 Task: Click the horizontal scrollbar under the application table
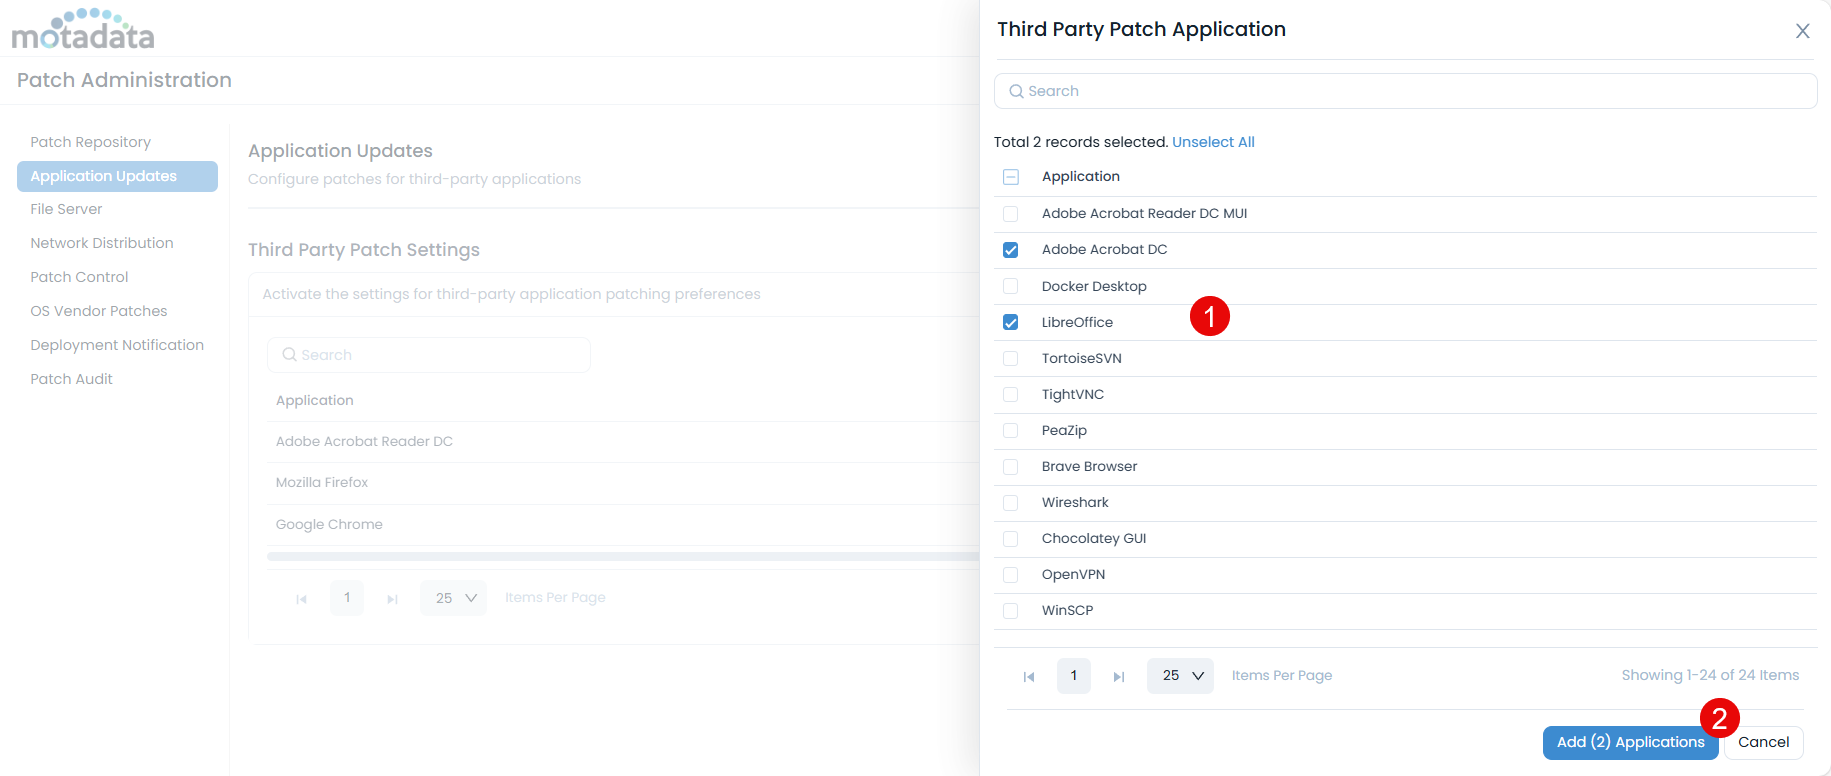[x=620, y=555]
